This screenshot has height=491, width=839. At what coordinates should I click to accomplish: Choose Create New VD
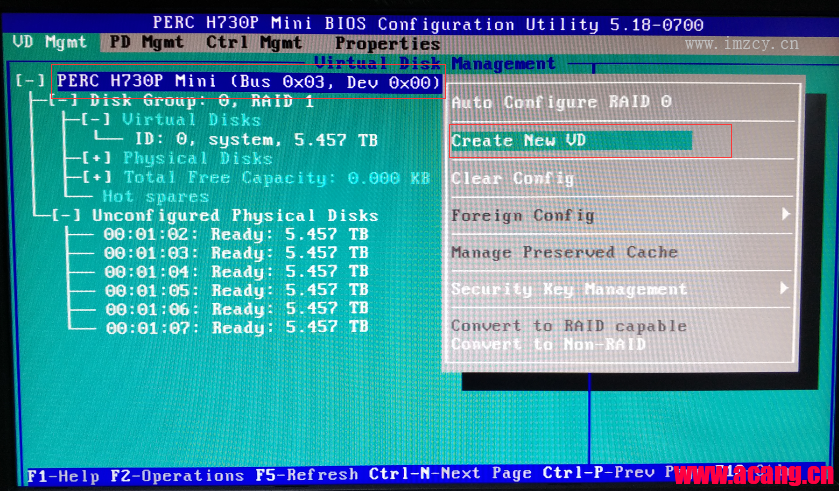point(571,141)
